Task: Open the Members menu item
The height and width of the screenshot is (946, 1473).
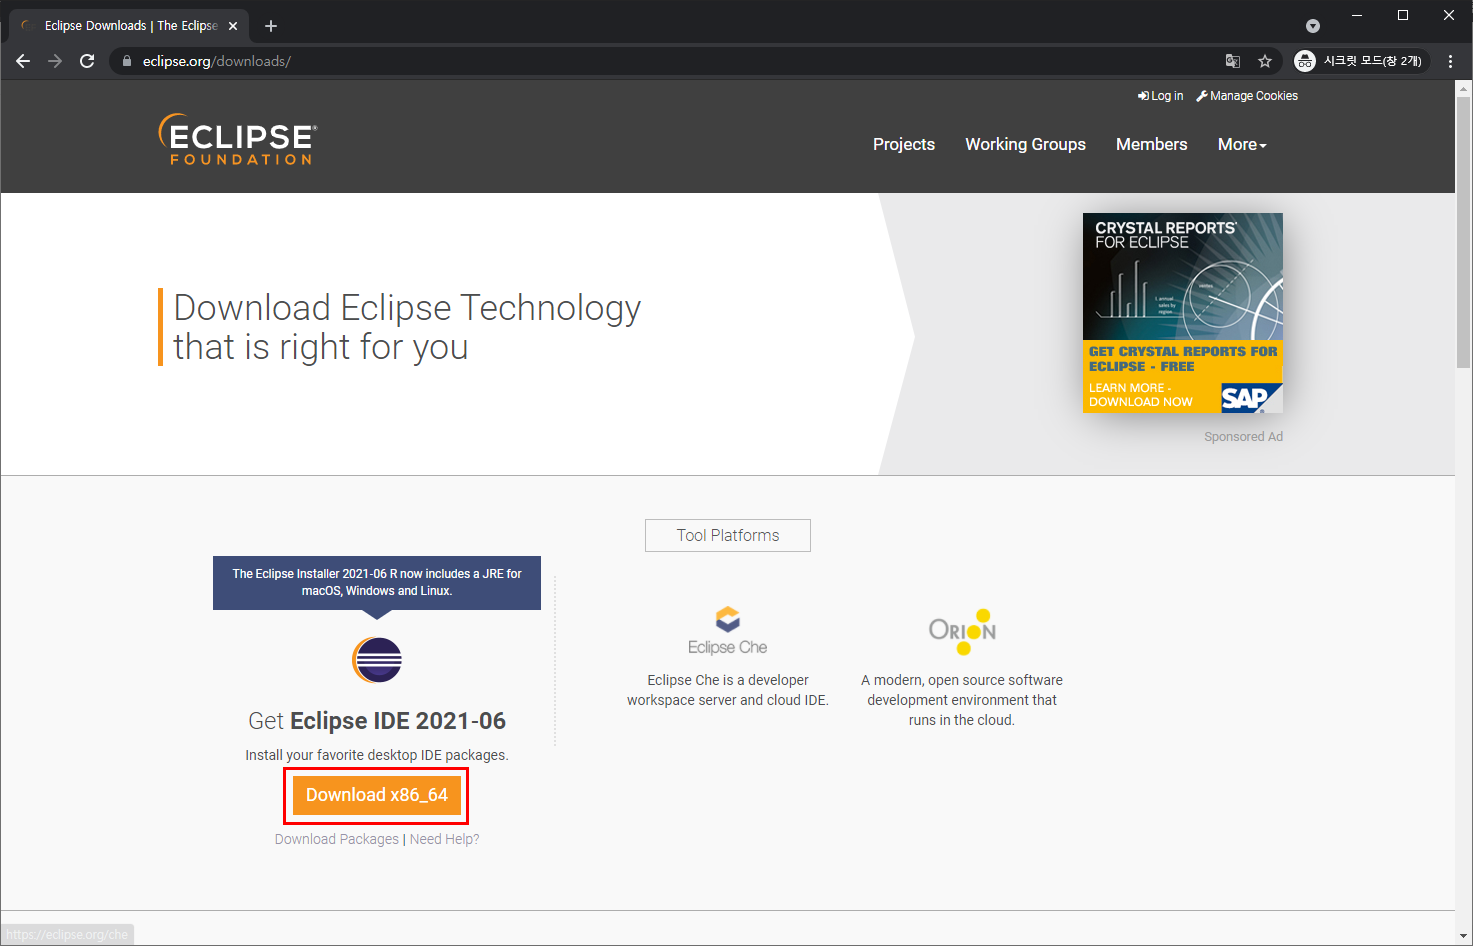Action: click(1152, 144)
